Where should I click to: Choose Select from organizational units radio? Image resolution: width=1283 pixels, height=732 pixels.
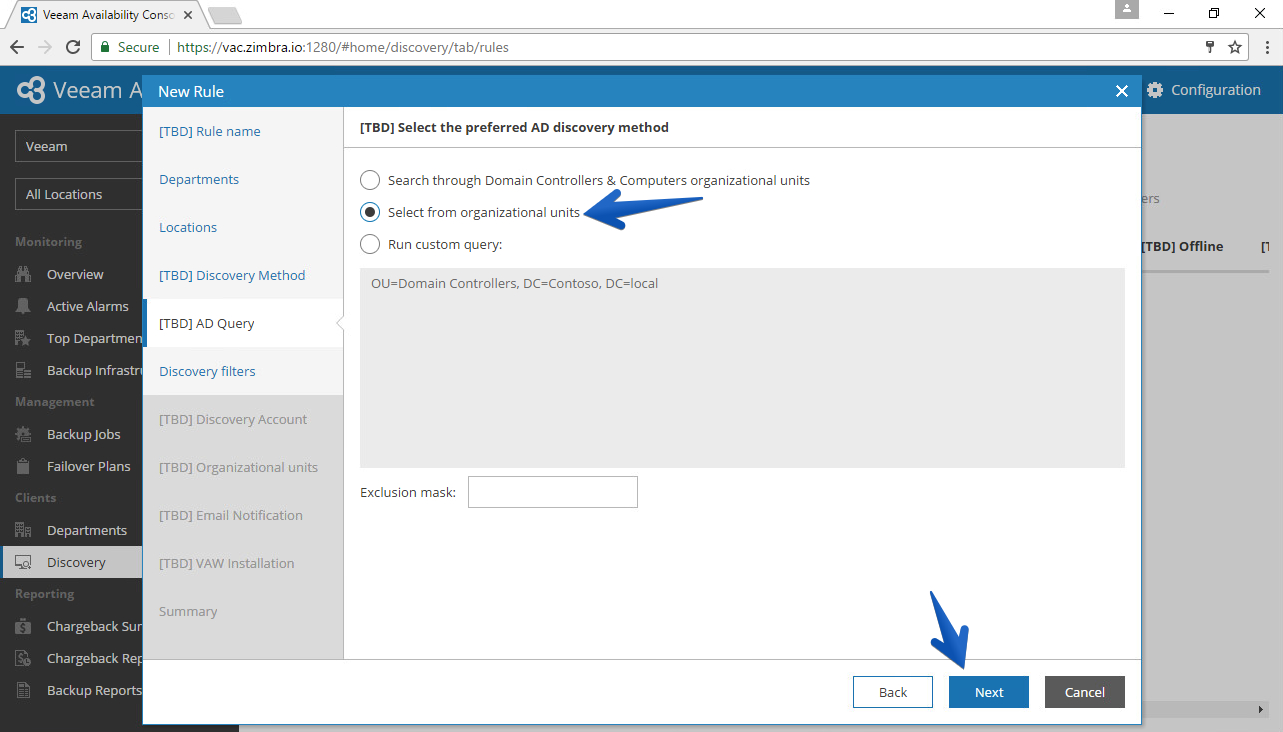point(370,212)
